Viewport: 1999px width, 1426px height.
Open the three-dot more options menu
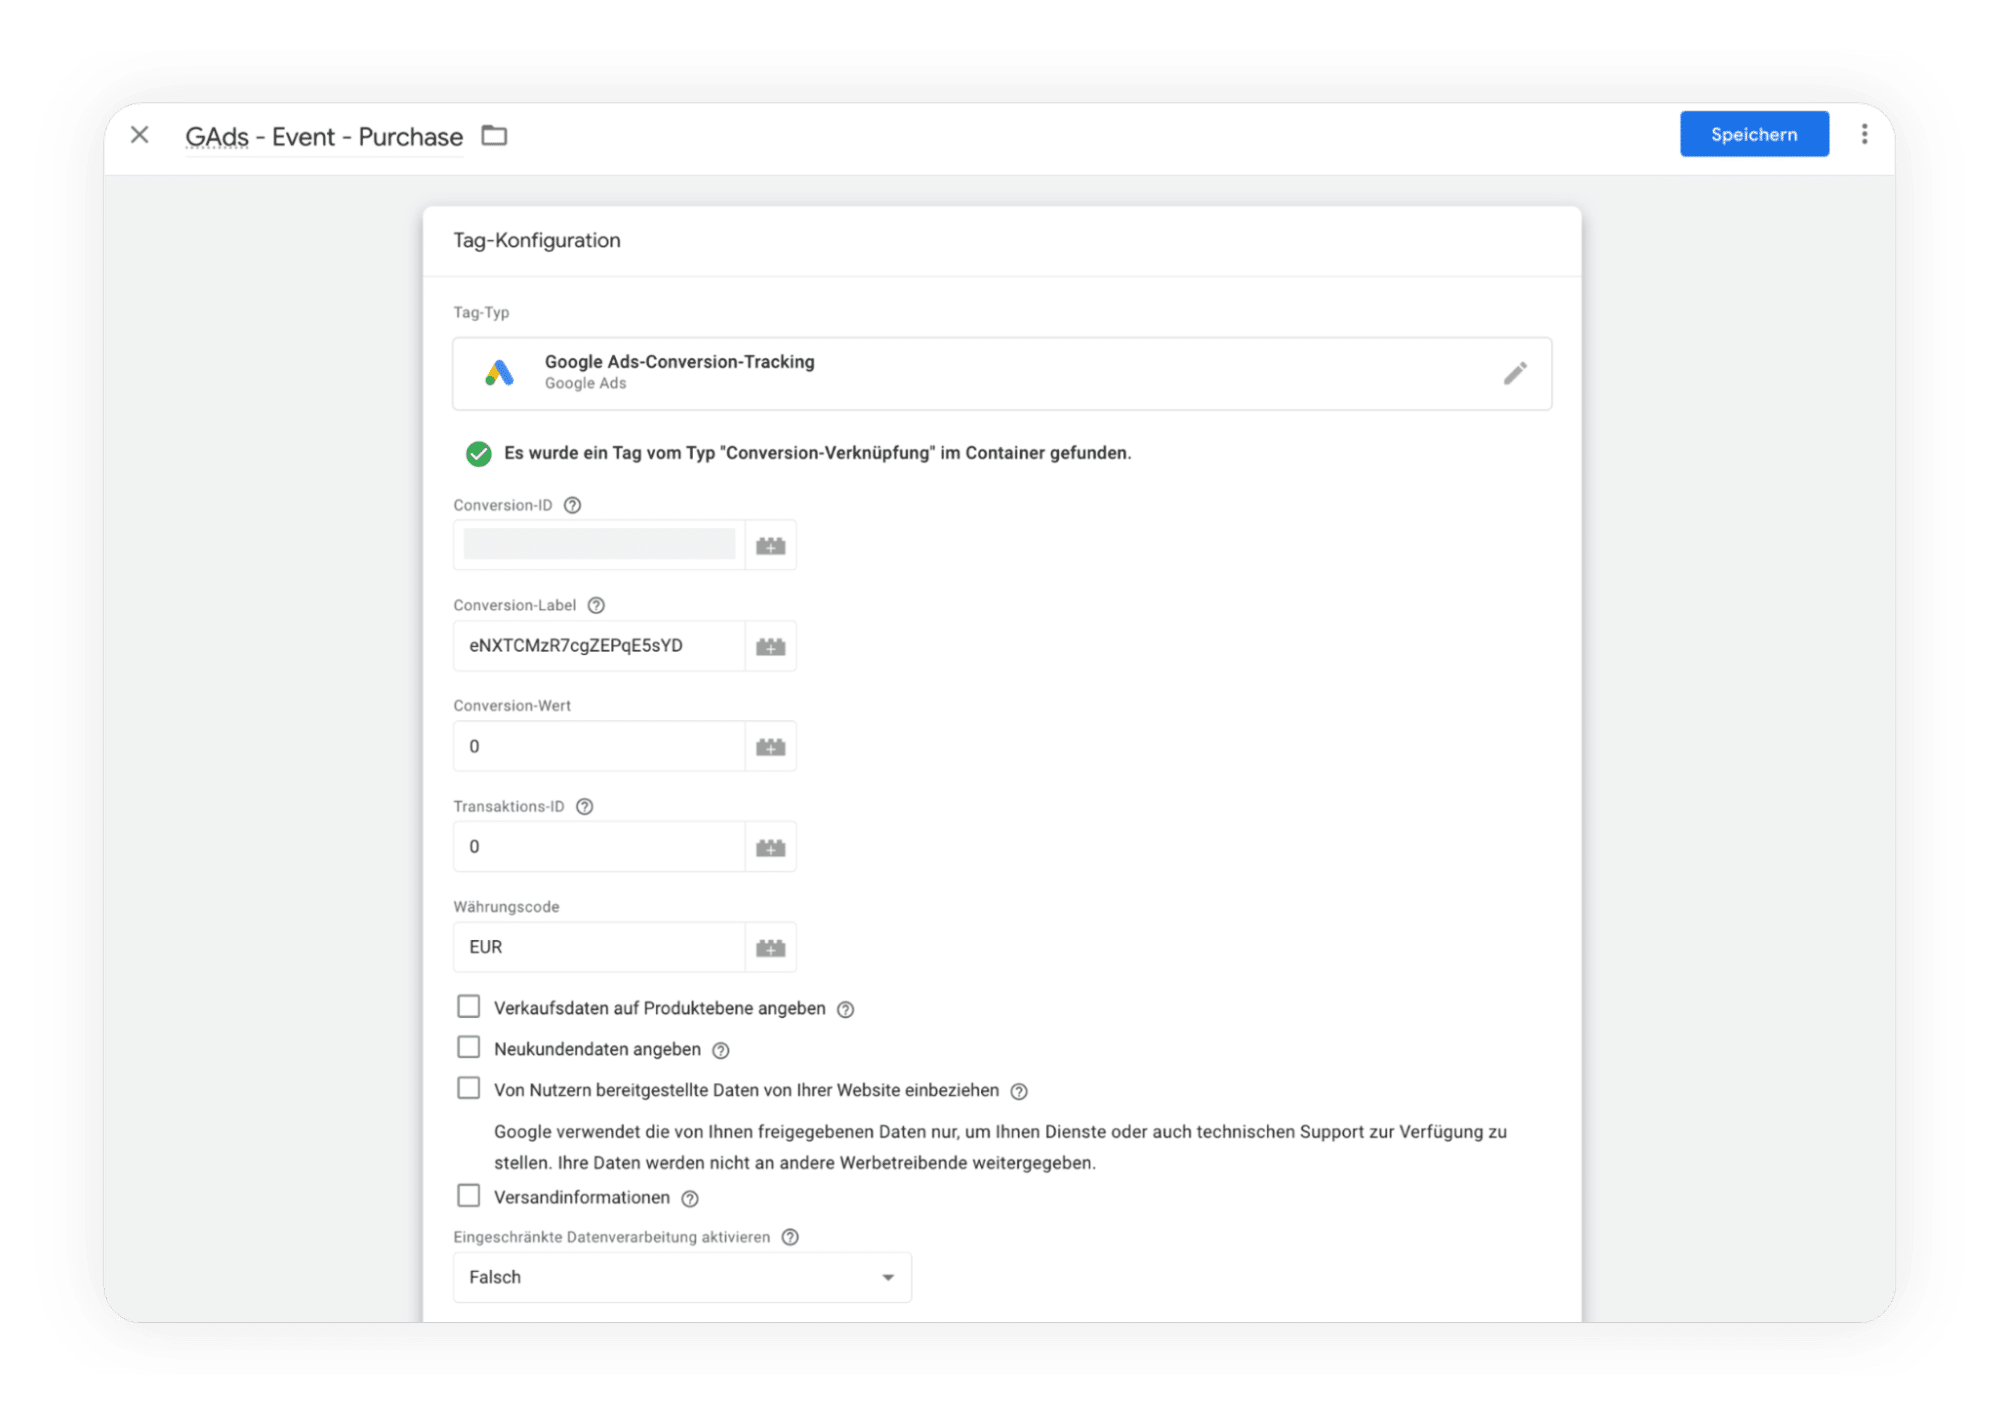[1864, 134]
